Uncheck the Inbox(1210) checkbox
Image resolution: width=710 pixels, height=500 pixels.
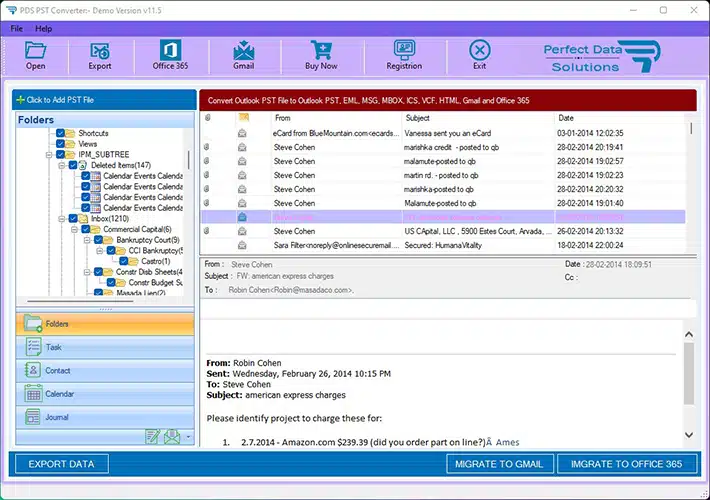pos(73,219)
